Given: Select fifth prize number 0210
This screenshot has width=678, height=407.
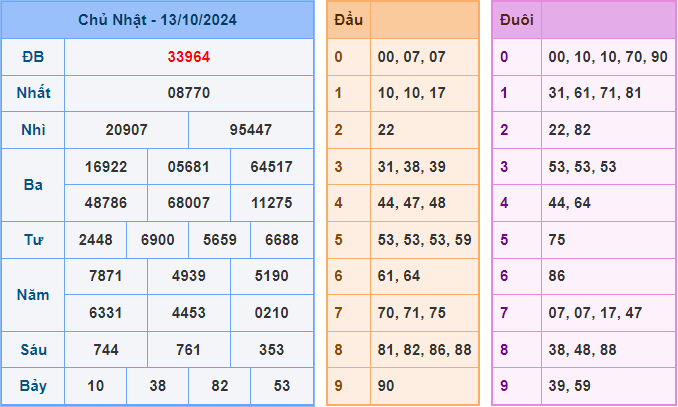Looking at the screenshot, I should click(272, 313).
